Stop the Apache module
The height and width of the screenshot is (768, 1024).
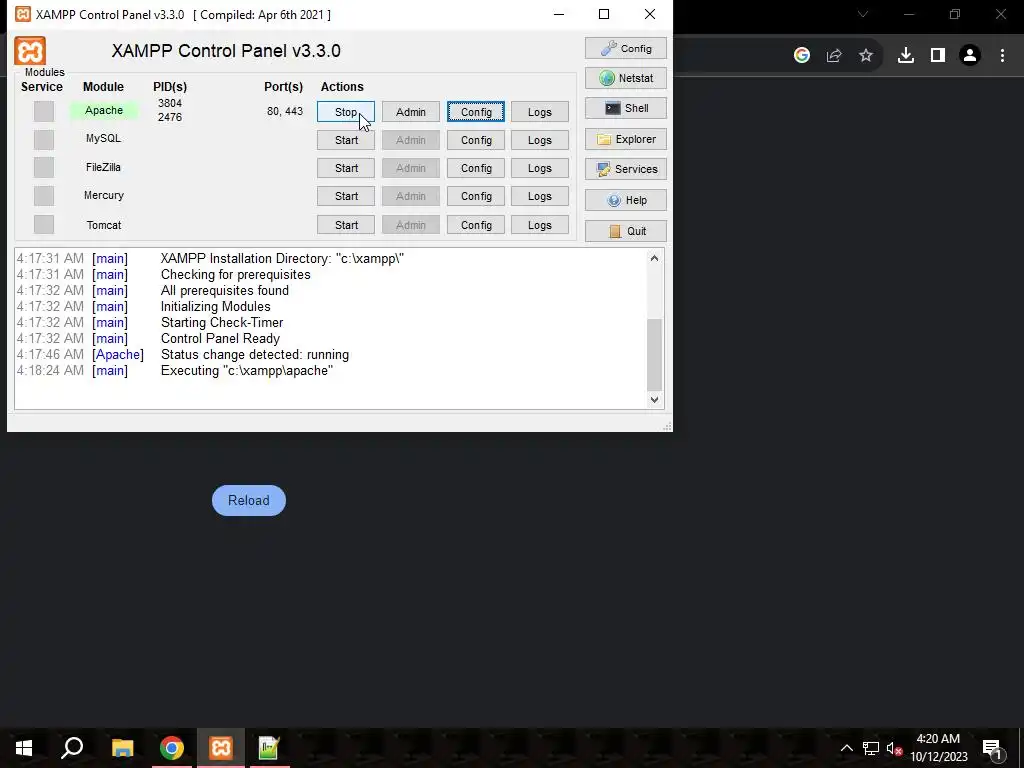tap(345, 112)
